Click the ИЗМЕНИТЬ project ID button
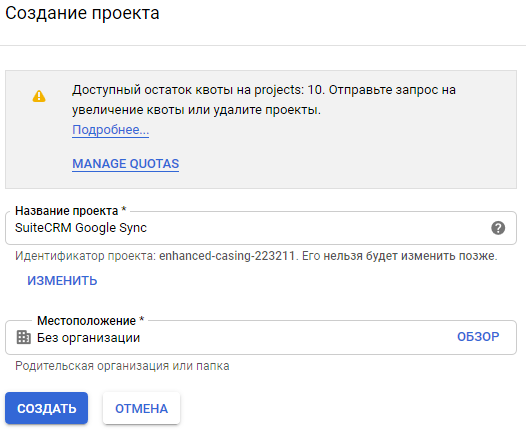 point(62,281)
